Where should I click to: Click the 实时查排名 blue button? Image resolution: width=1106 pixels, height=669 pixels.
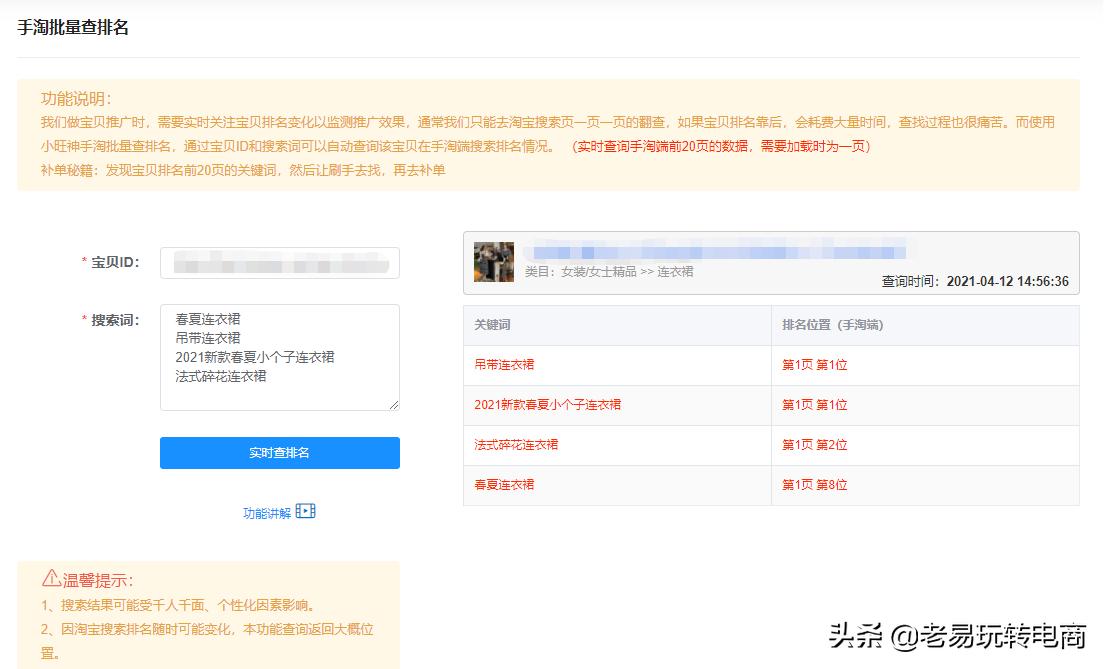tap(279, 453)
